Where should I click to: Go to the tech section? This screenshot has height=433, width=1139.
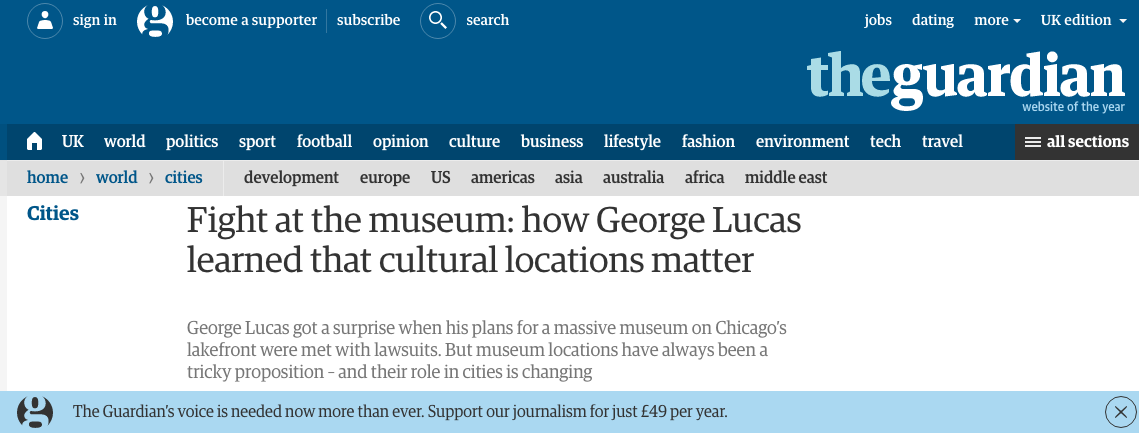[x=885, y=142]
